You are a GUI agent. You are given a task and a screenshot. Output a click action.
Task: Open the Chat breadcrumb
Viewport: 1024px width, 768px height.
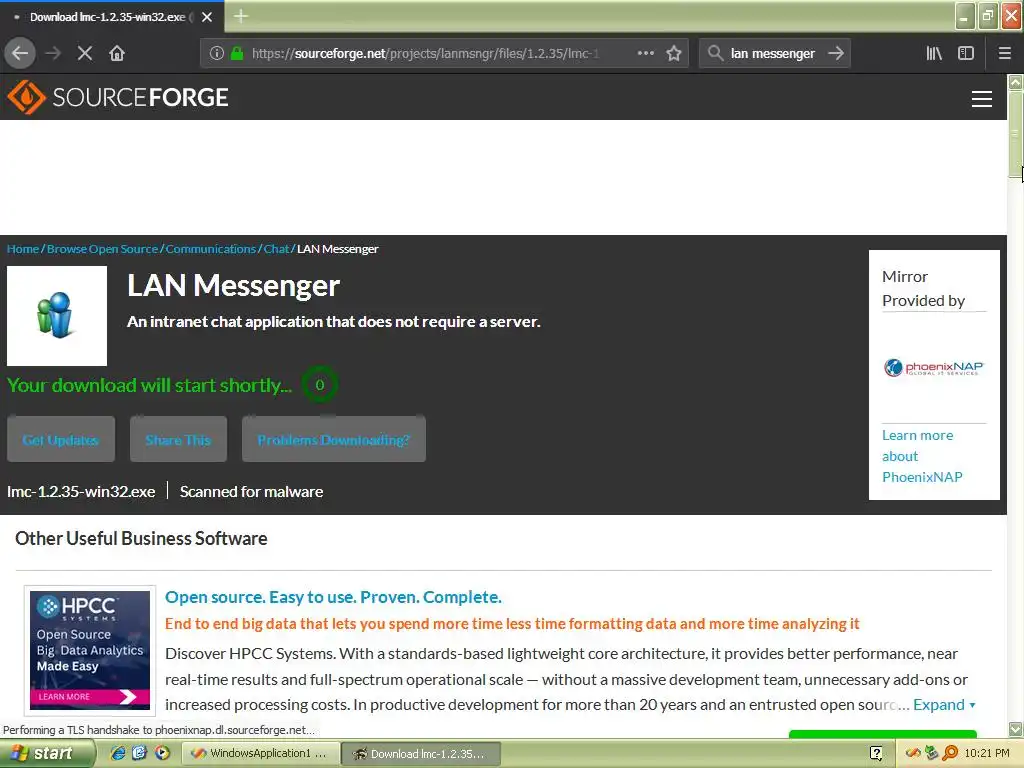(x=276, y=249)
